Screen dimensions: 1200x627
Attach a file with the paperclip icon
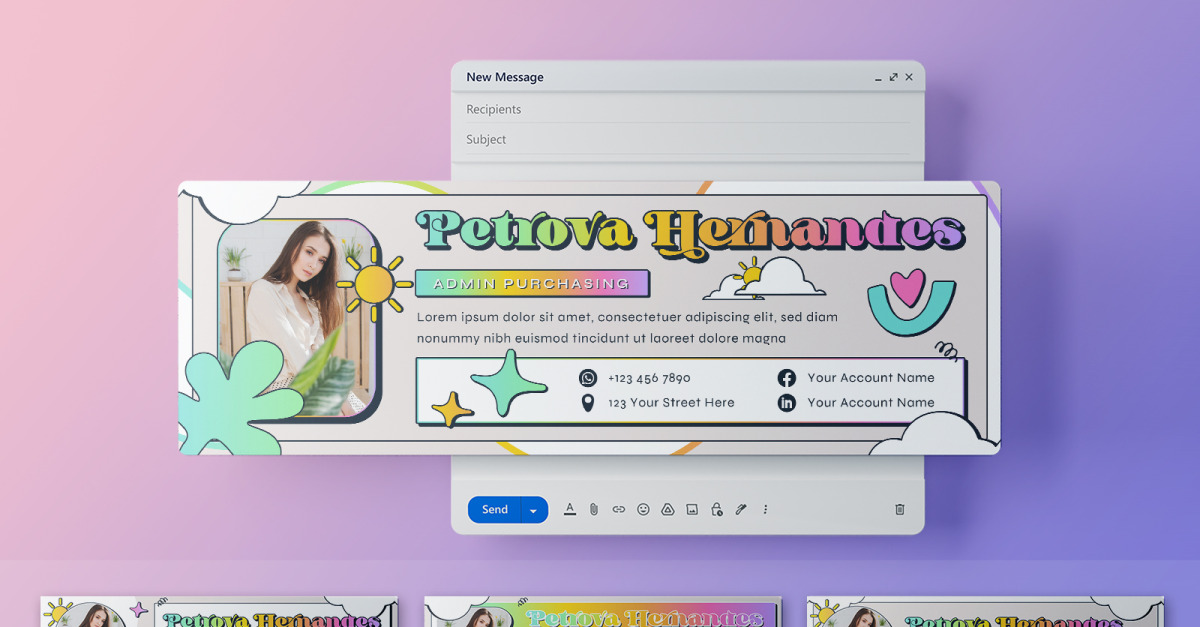pyautogui.click(x=594, y=509)
